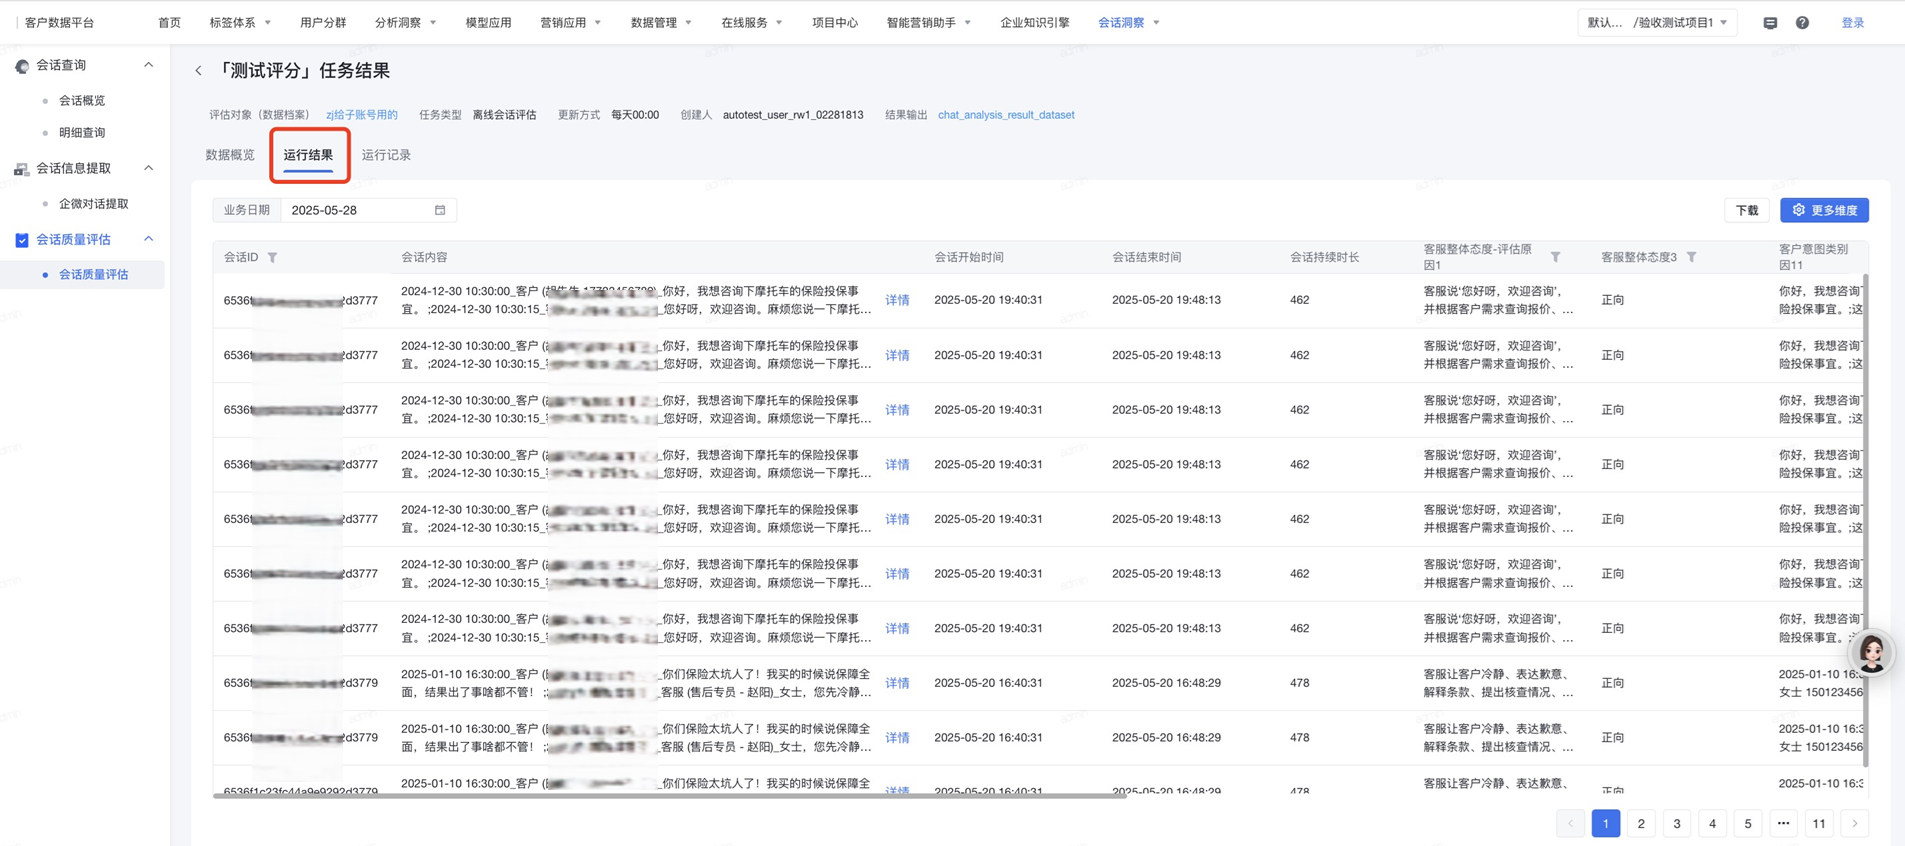
Task: Go to page 2 of results
Action: pyautogui.click(x=1641, y=823)
